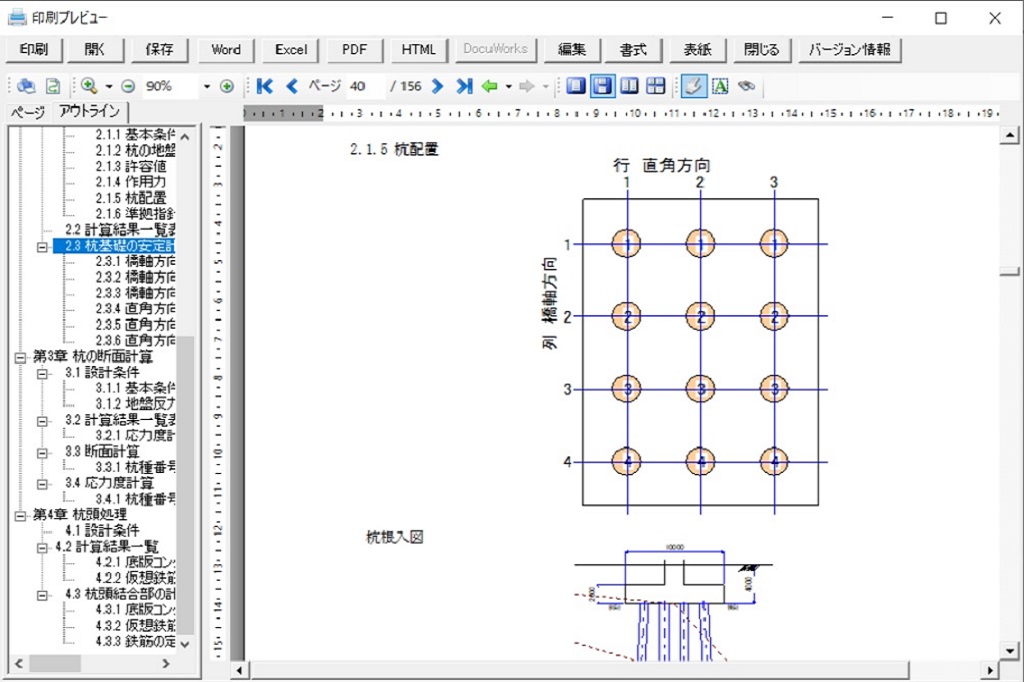1024x682 pixels.
Task: Click the 印刷 button
Action: pos(34,50)
